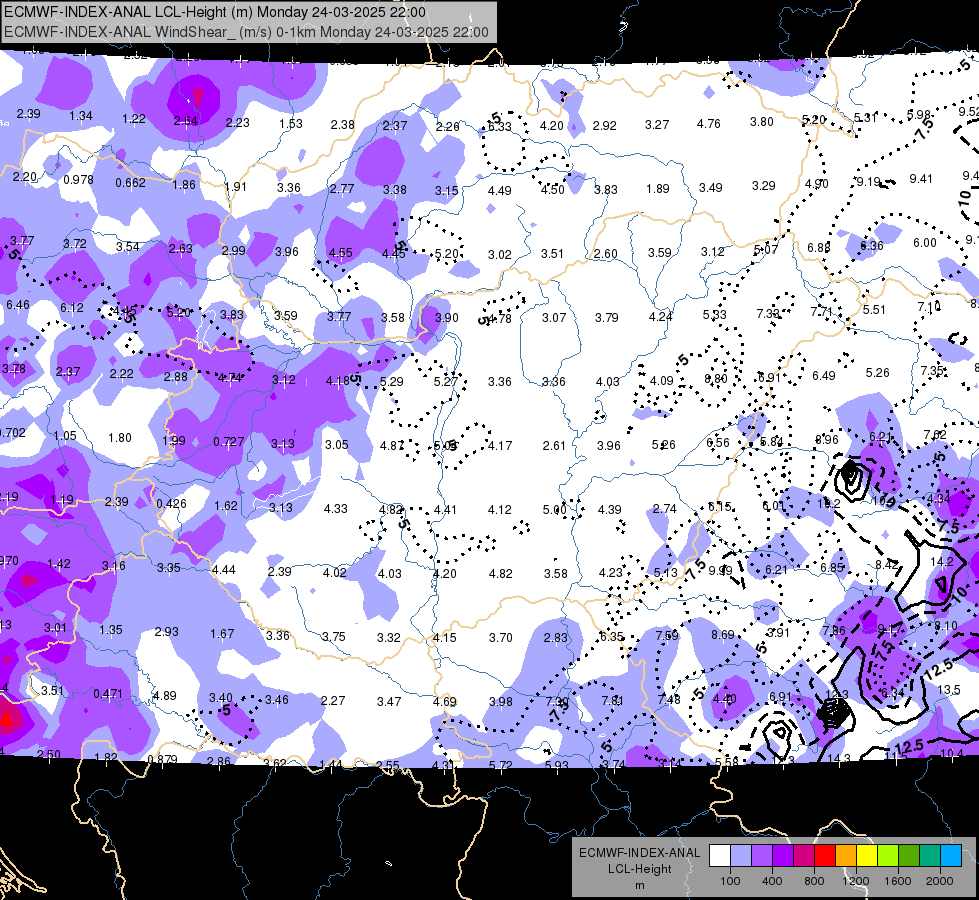Click the grid value 0.879
Image resolution: width=979 pixels, height=900 pixels.
point(162,759)
